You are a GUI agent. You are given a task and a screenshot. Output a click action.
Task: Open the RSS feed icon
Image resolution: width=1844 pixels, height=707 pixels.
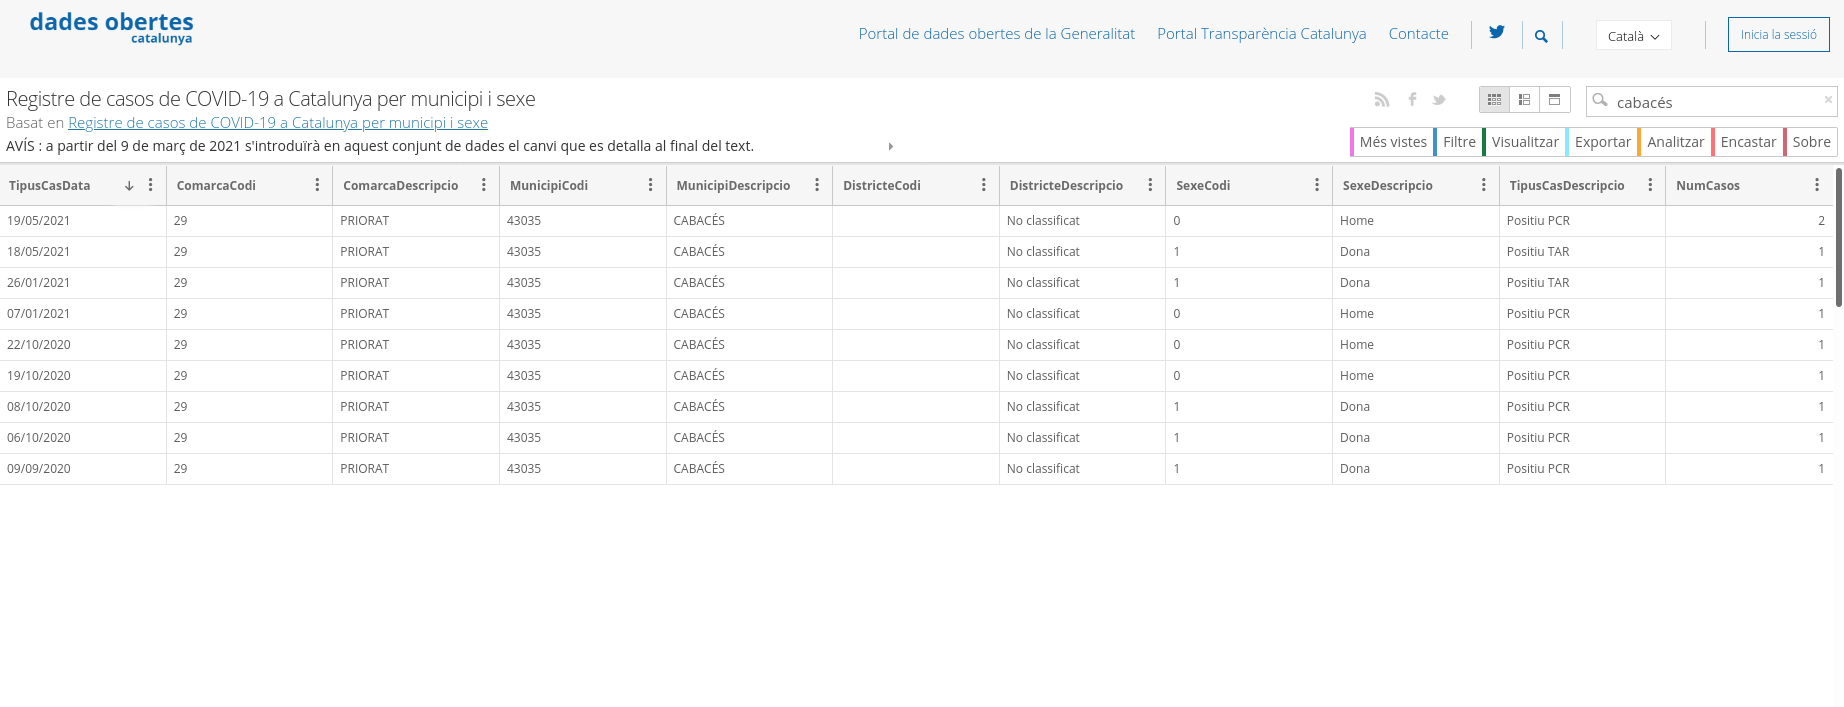click(1382, 99)
